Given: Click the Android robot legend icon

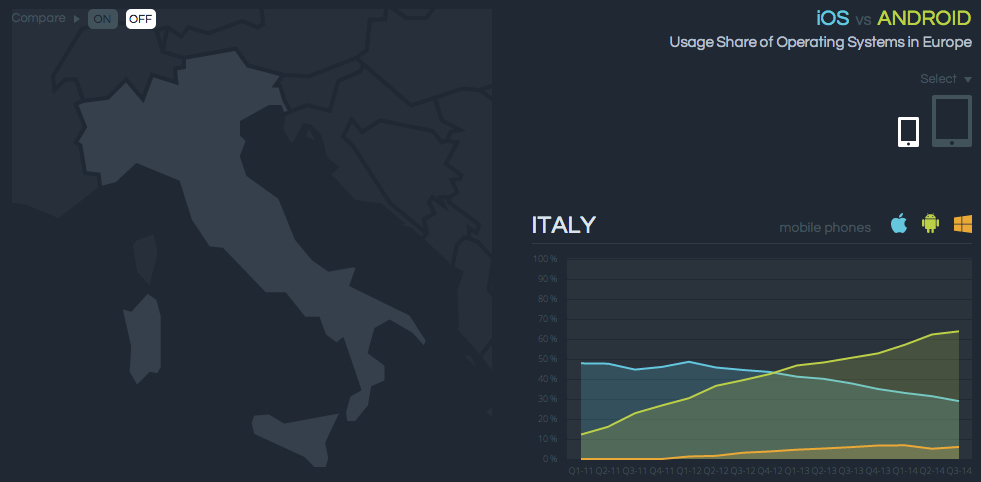Looking at the screenshot, I should coord(930,224).
